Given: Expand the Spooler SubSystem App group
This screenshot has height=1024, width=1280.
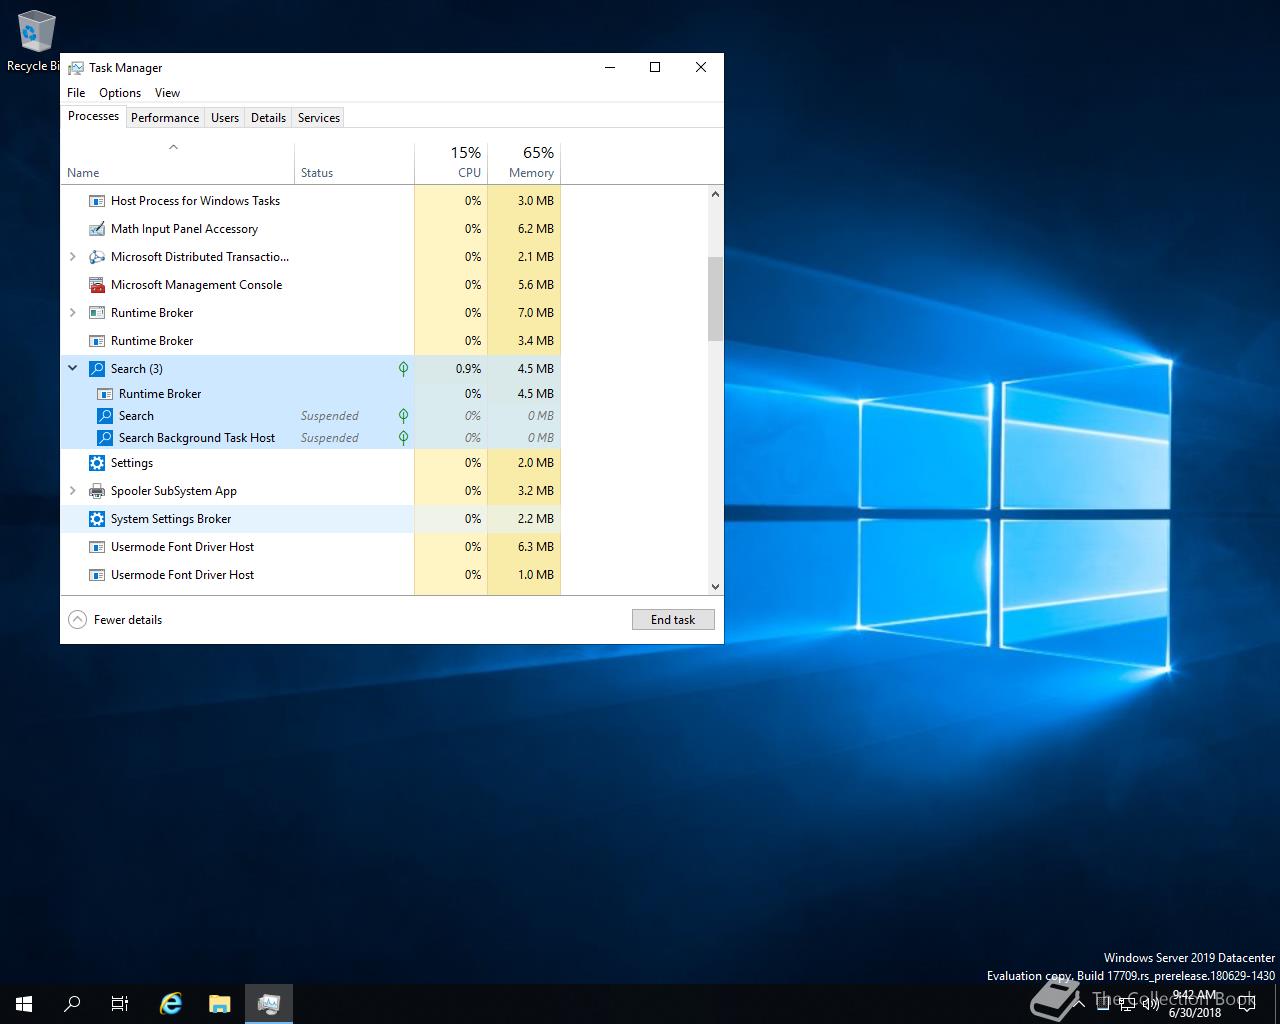Looking at the screenshot, I should pos(72,491).
